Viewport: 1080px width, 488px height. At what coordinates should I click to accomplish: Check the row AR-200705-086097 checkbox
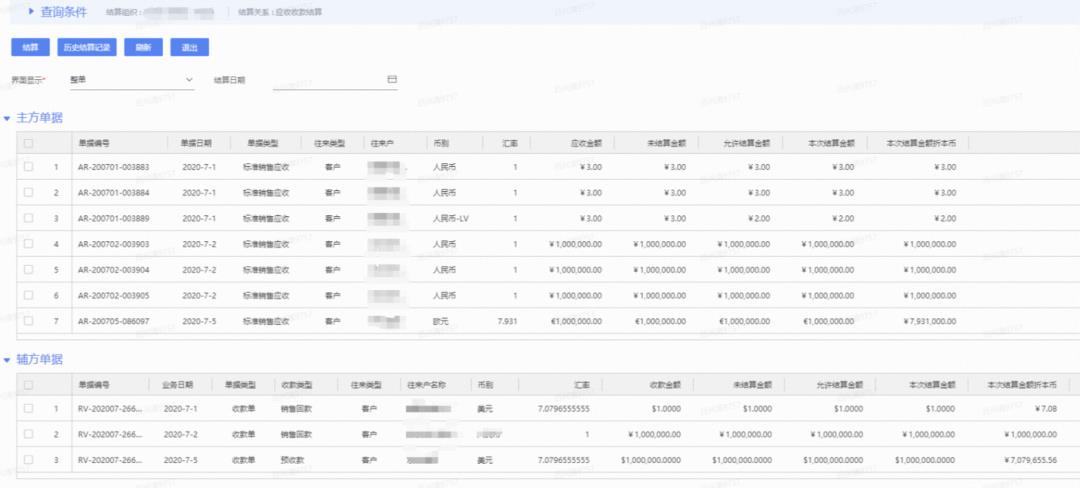(x=28, y=320)
